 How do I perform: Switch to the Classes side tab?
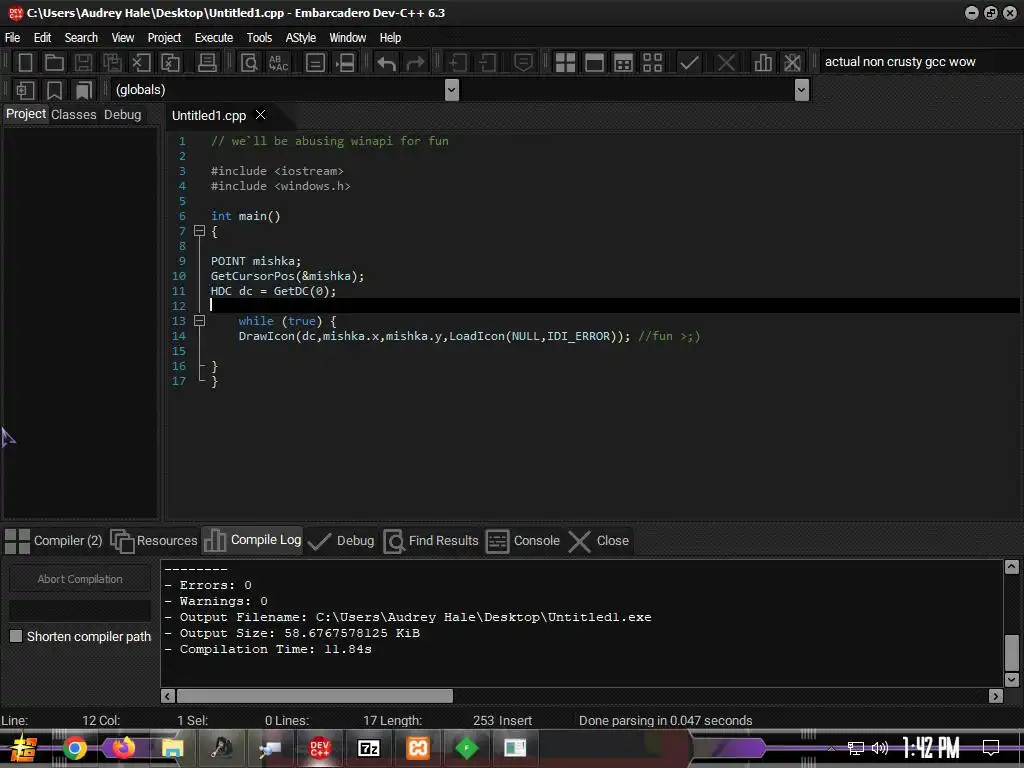pyautogui.click(x=74, y=114)
